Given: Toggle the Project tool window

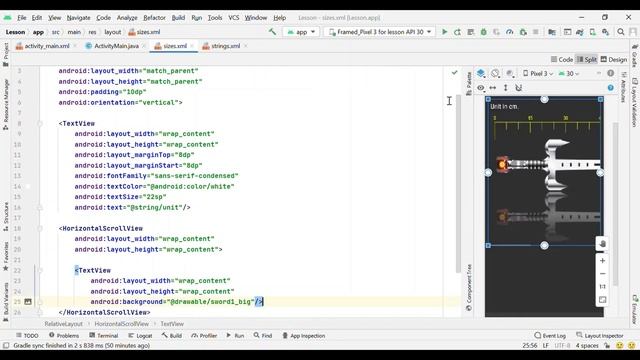Looking at the screenshot, I should click(6, 54).
